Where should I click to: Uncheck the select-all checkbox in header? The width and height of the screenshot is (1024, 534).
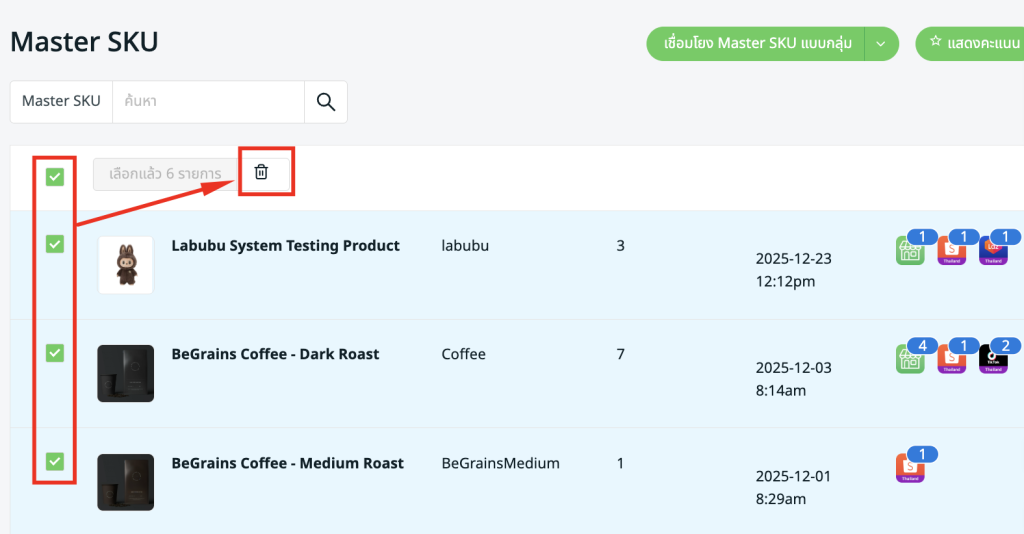tap(55, 177)
